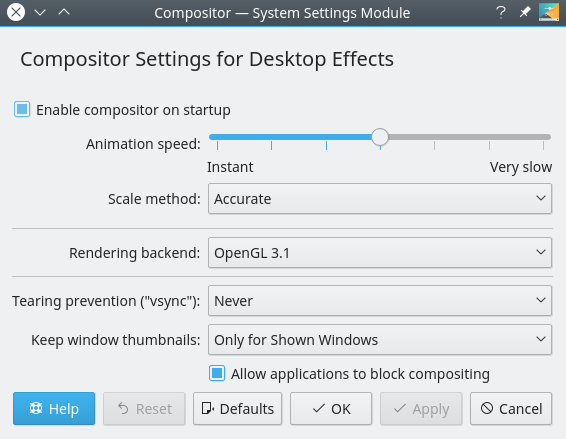Expand the Keep window thumbnails combo box

[380, 340]
